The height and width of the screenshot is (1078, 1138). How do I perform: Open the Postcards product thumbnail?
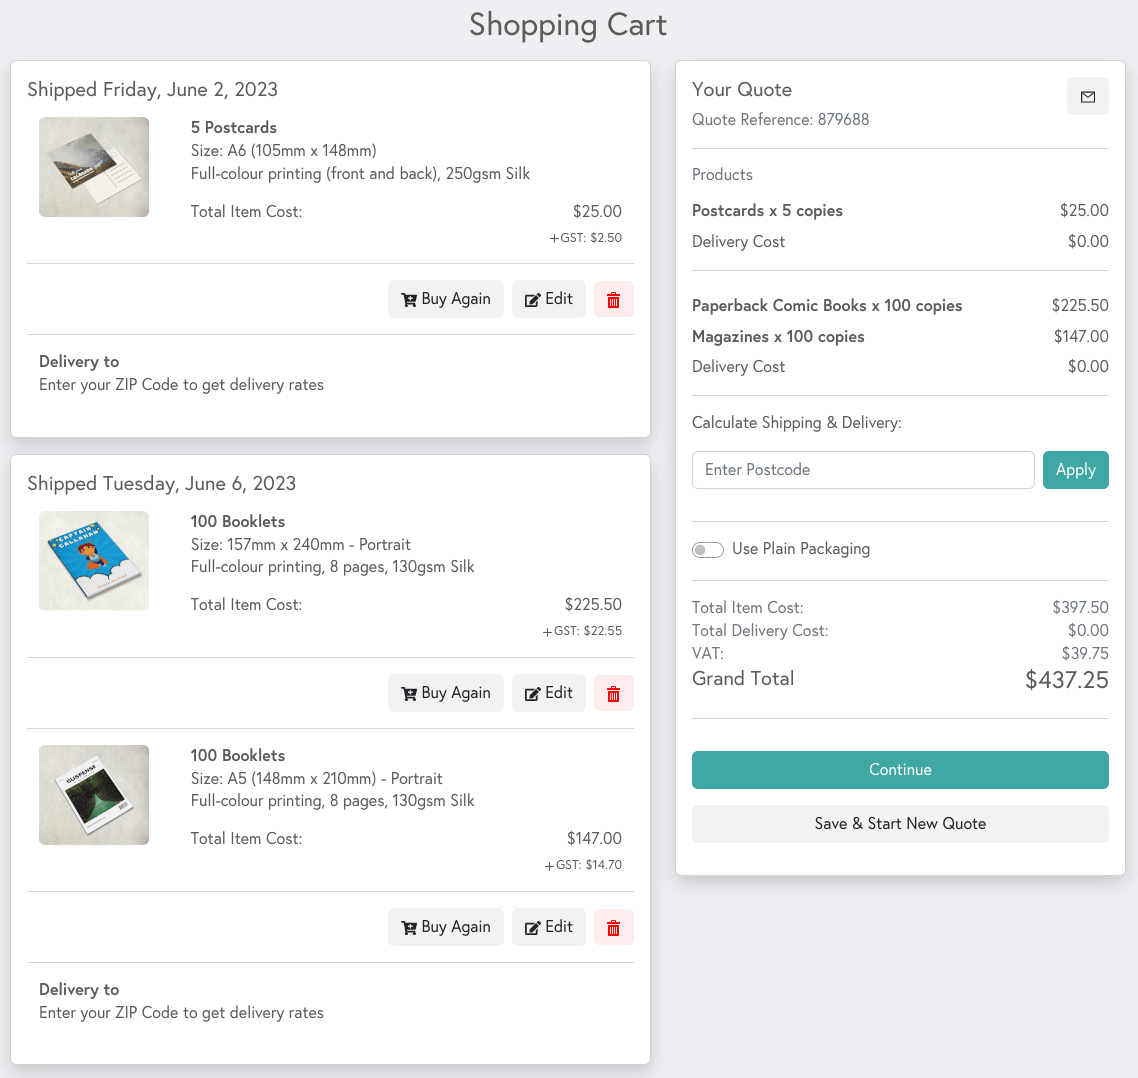(x=94, y=167)
